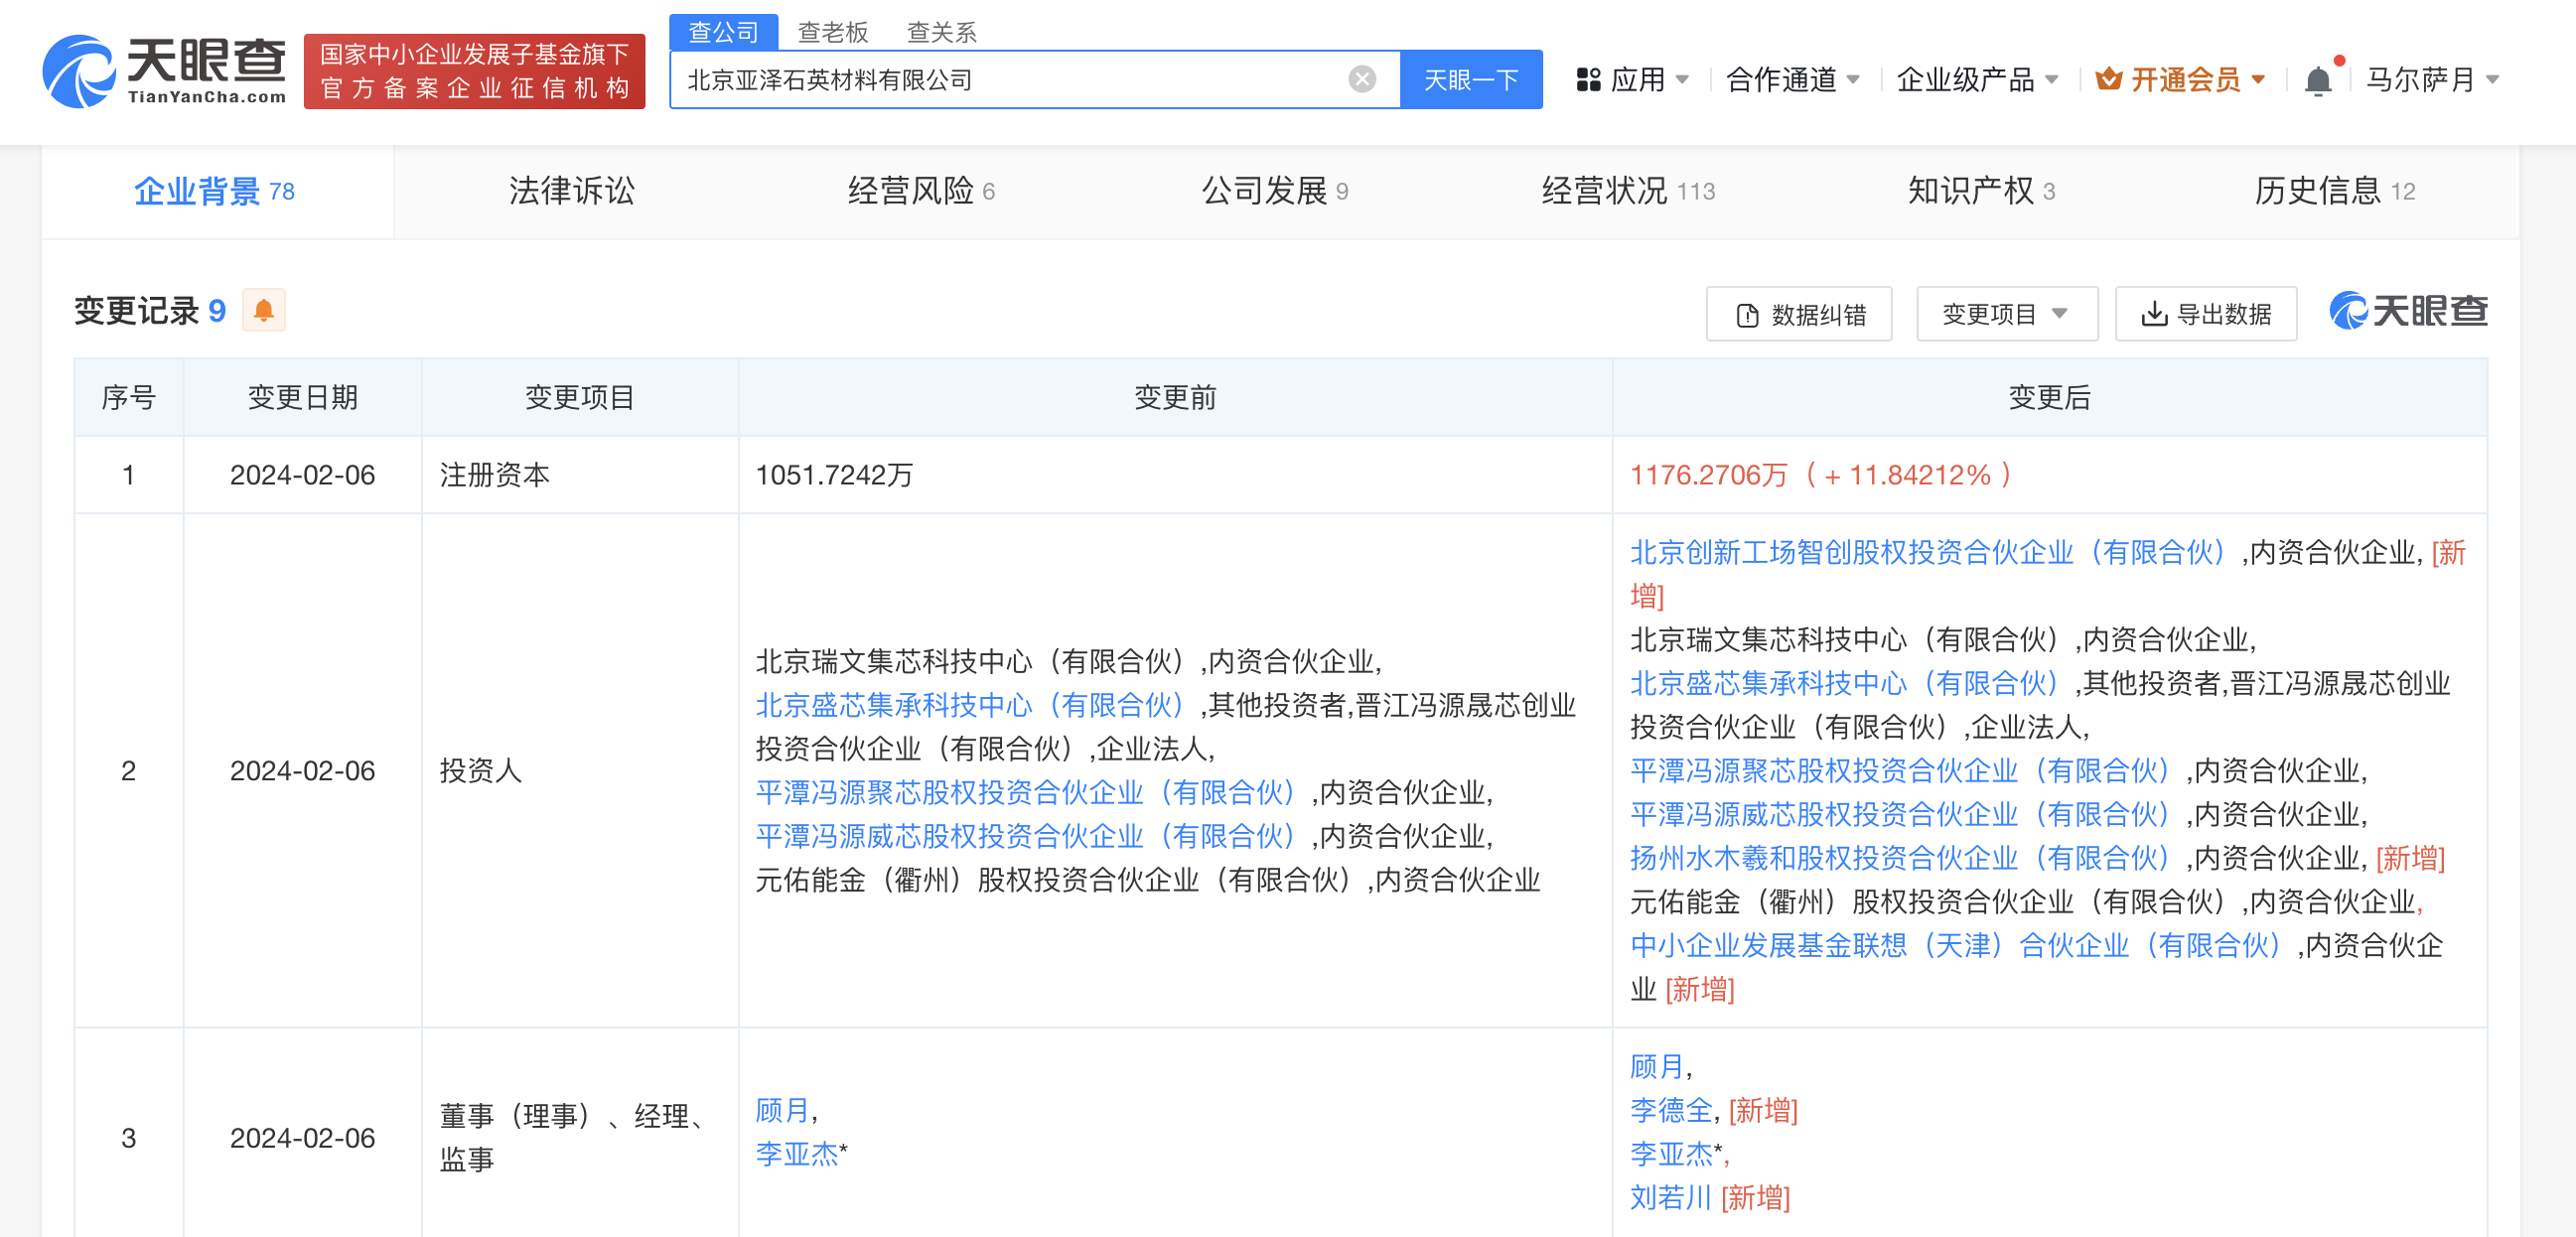Image resolution: width=2576 pixels, height=1237 pixels.
Task: Click the apps grid icon
Action: tap(1588, 79)
